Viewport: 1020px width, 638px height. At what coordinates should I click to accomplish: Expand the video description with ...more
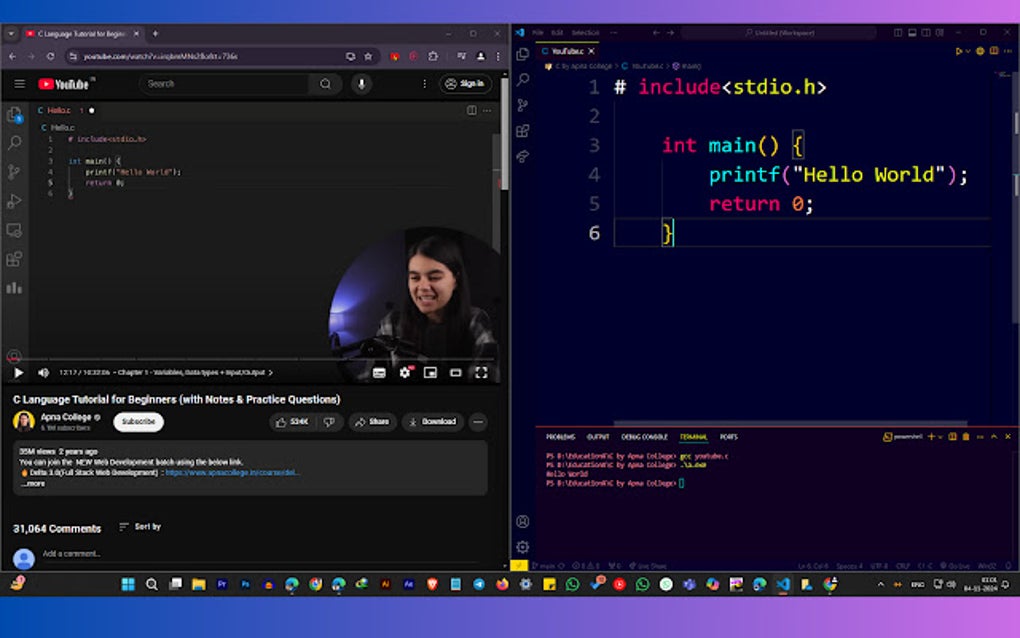[33, 484]
